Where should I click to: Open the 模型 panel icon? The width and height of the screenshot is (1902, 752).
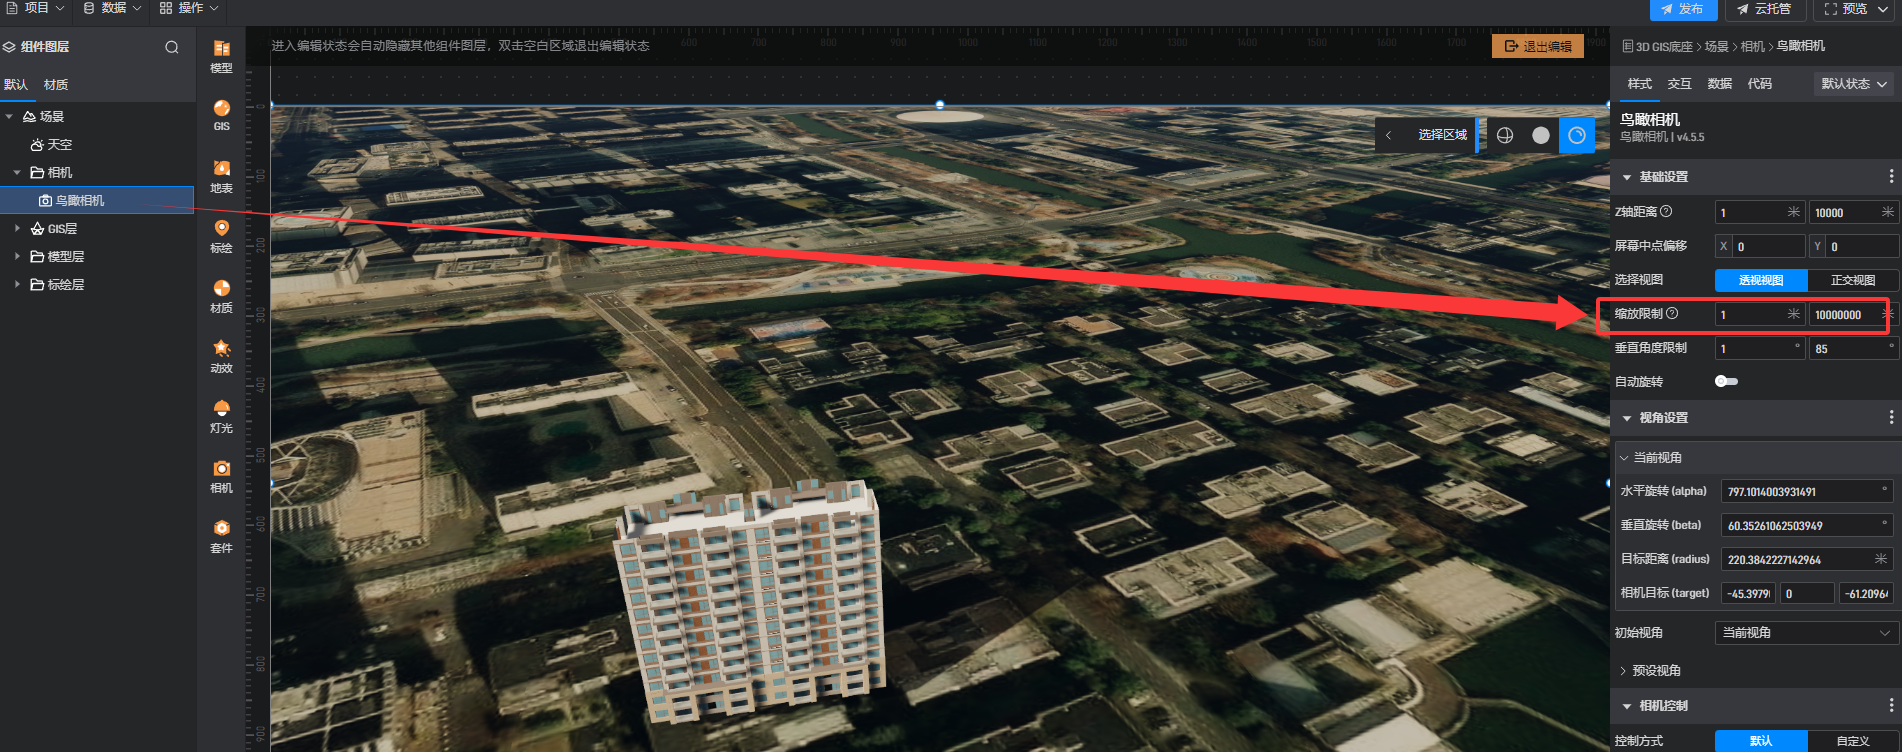[221, 56]
